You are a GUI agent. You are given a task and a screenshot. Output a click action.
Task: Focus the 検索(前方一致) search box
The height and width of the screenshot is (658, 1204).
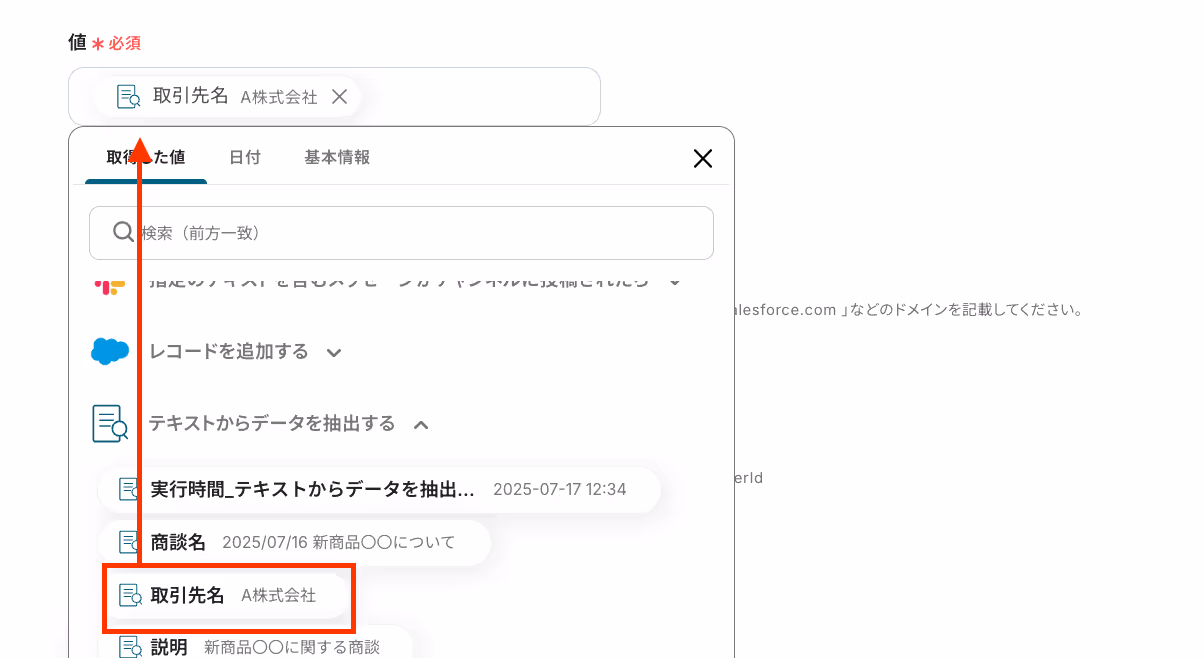pos(401,233)
